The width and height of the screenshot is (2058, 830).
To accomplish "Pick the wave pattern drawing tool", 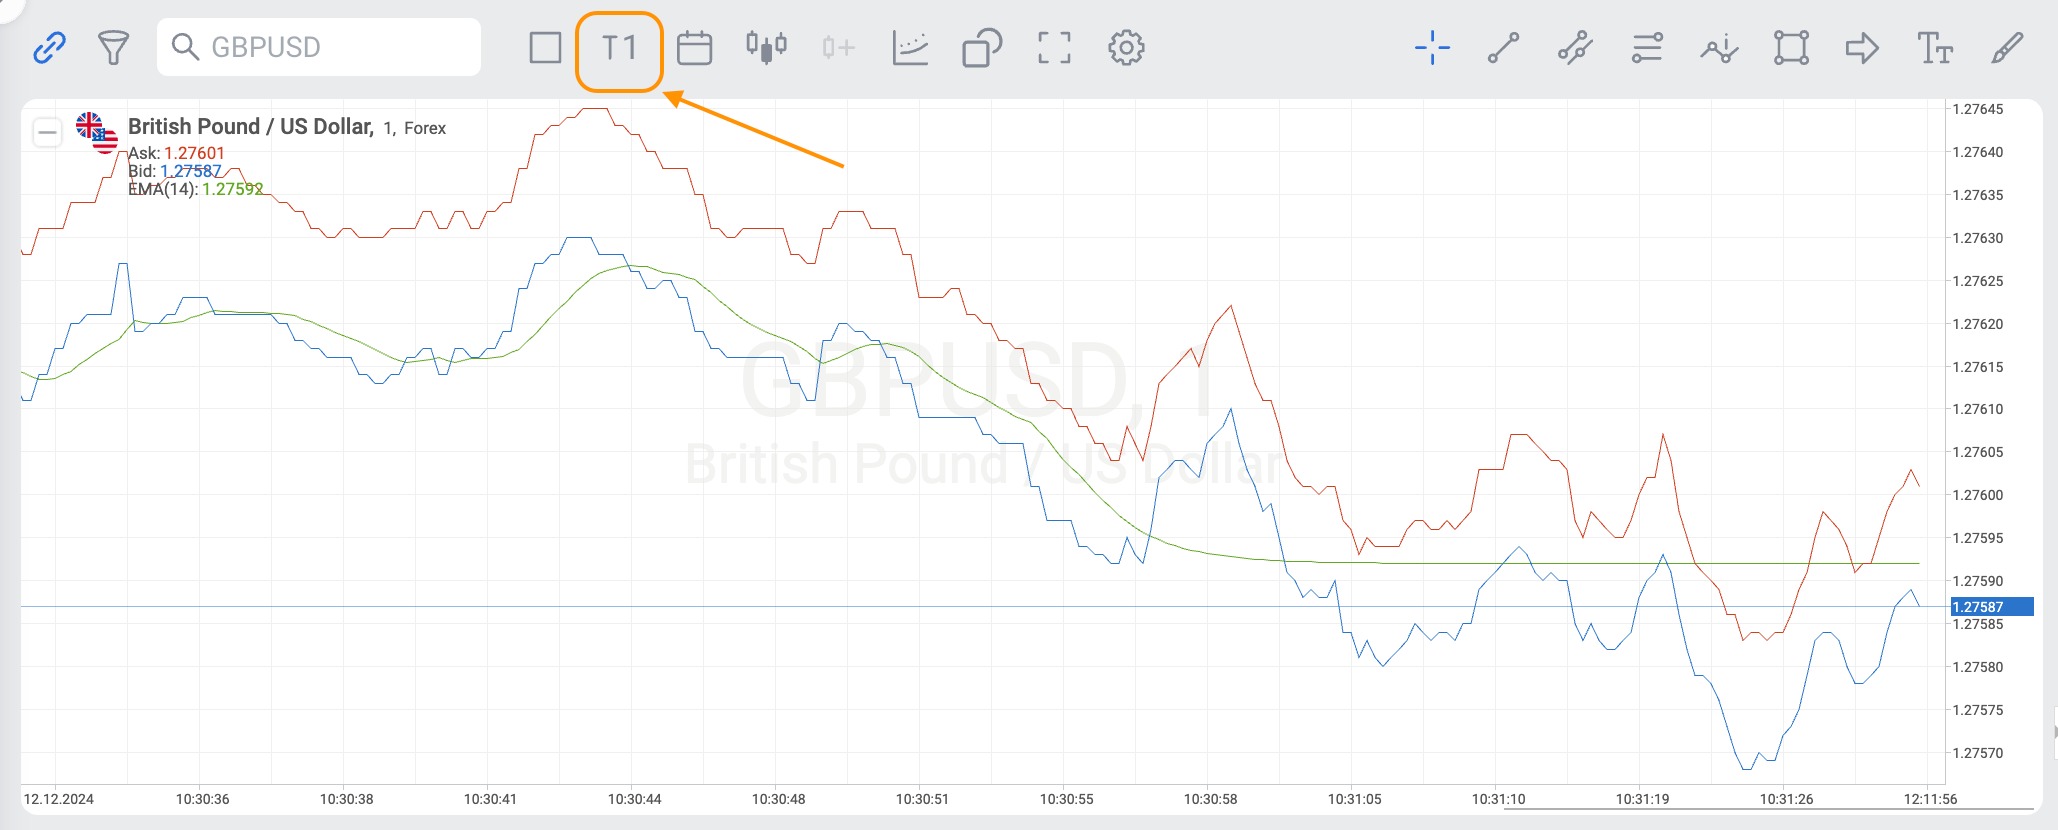I will (x=1719, y=48).
